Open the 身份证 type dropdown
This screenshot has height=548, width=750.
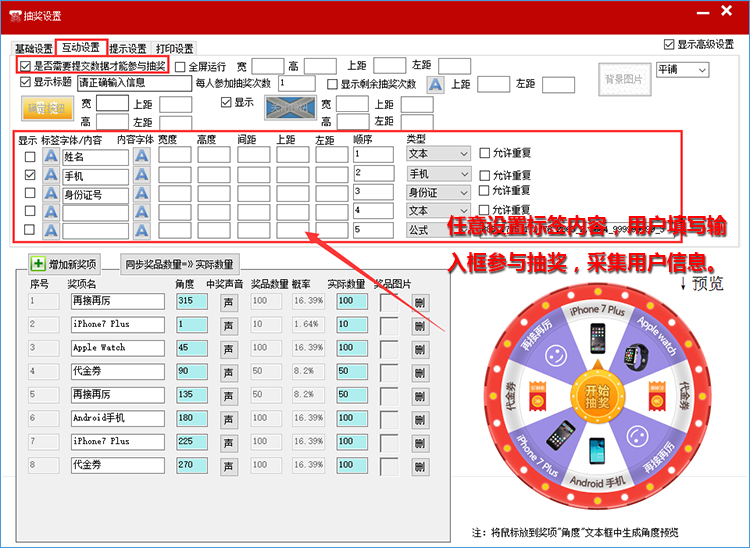coord(438,192)
